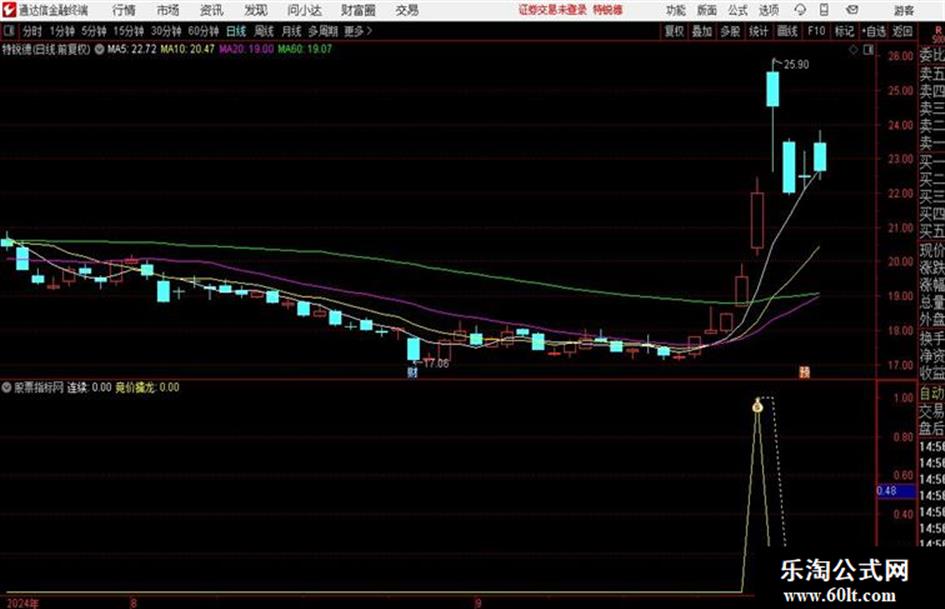This screenshot has width=945, height=609.
Task: Open the 财富圈 menu
Action: pyautogui.click(x=358, y=10)
